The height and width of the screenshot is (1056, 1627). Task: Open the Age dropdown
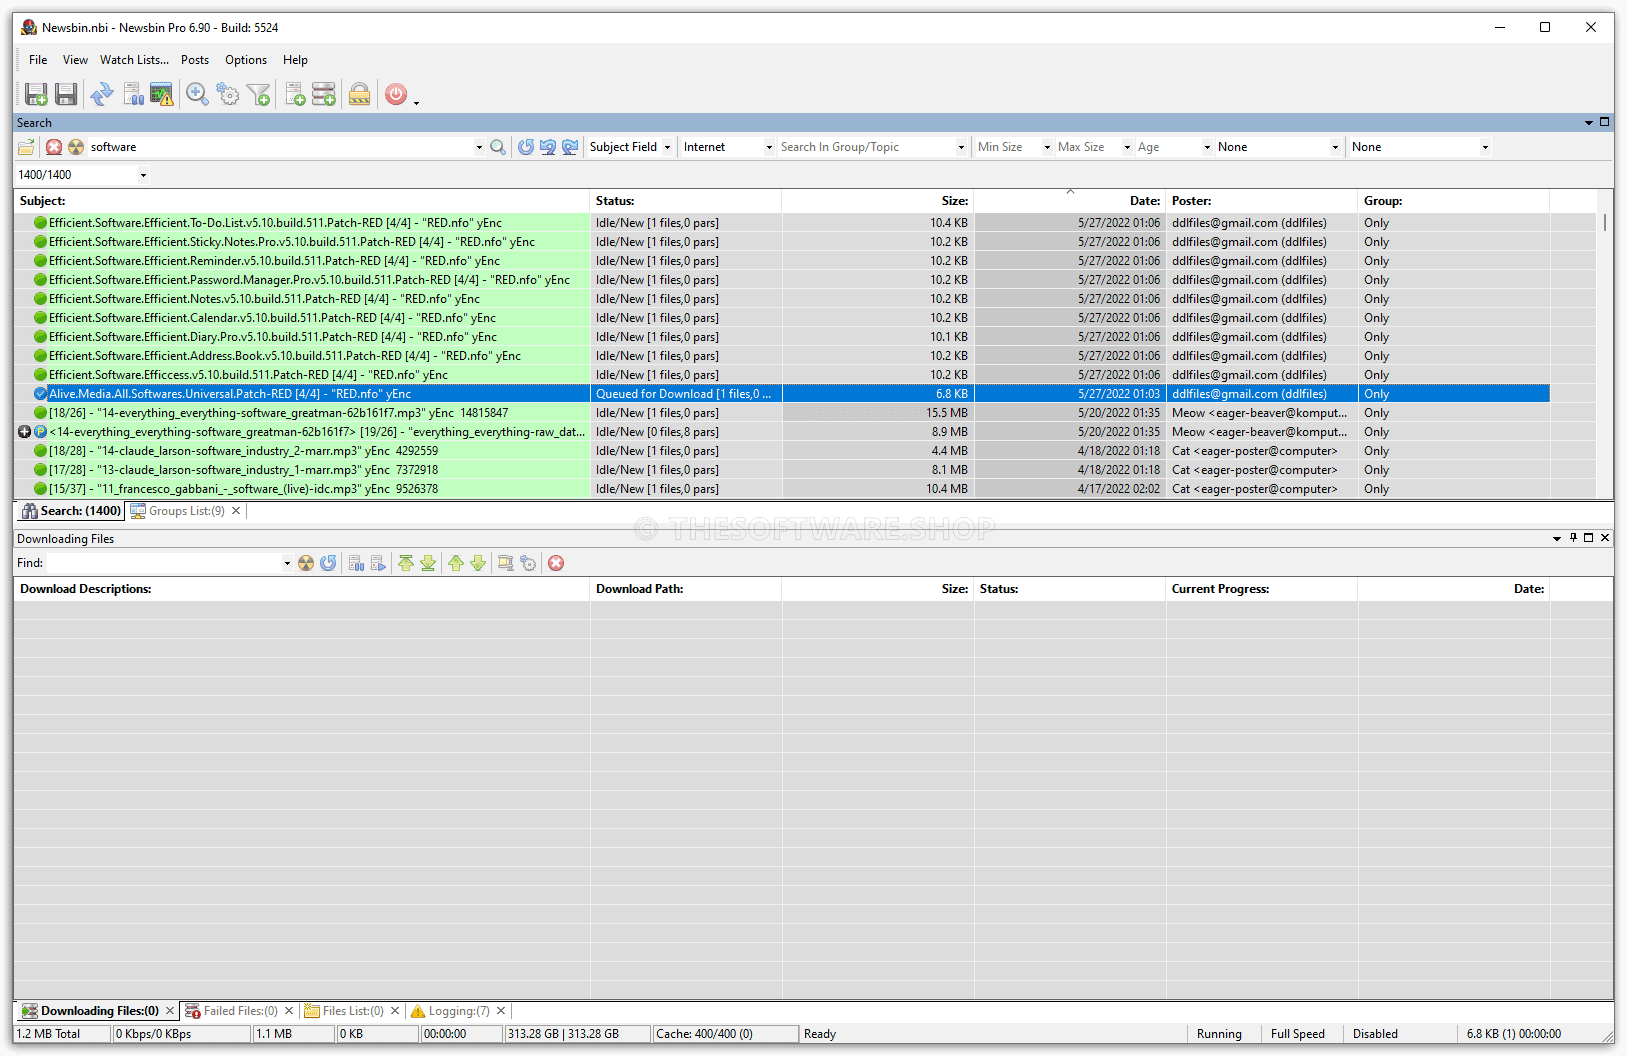click(1207, 147)
